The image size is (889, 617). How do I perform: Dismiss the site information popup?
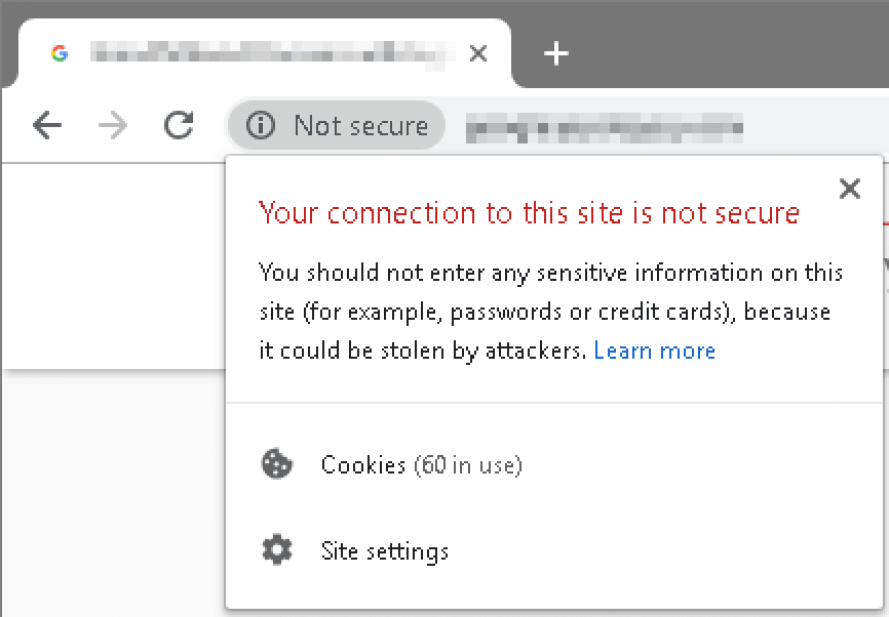[850, 189]
